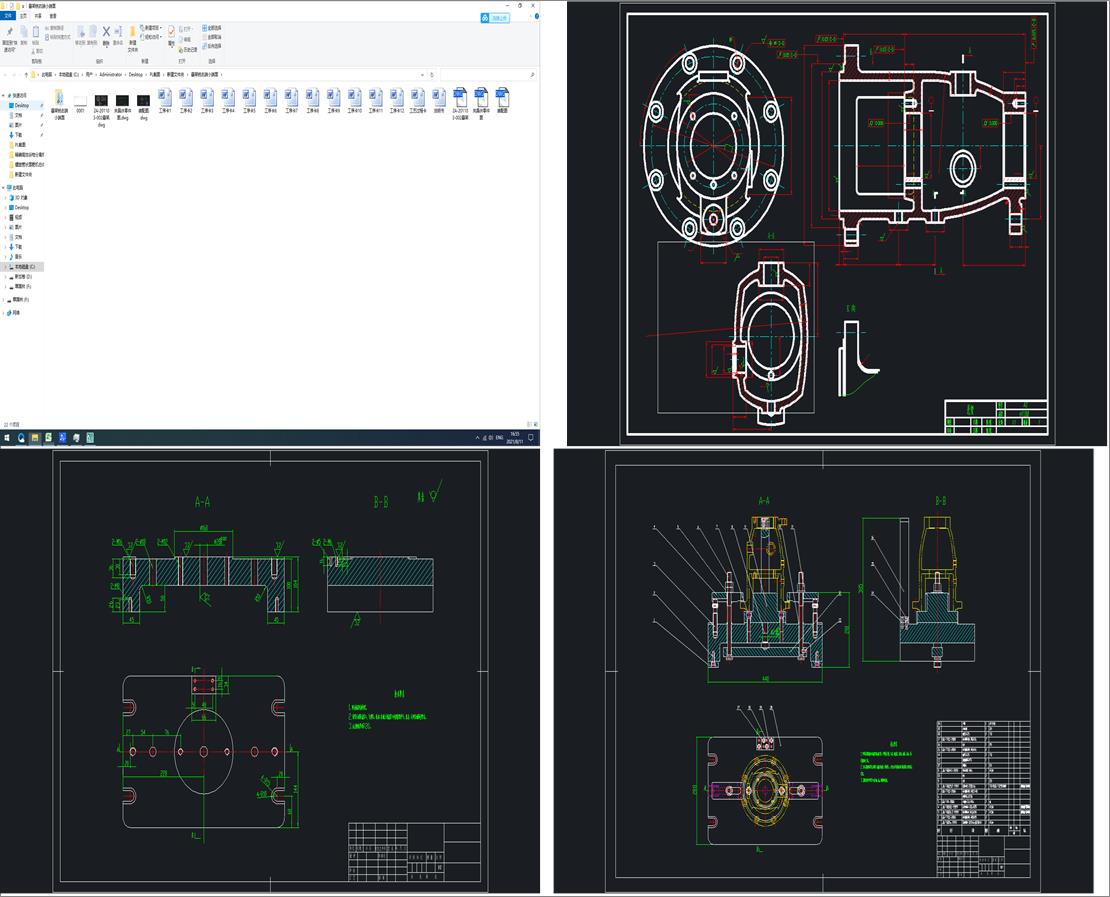
Task: Click the Copy to ribbon icon
Action: pos(92,32)
